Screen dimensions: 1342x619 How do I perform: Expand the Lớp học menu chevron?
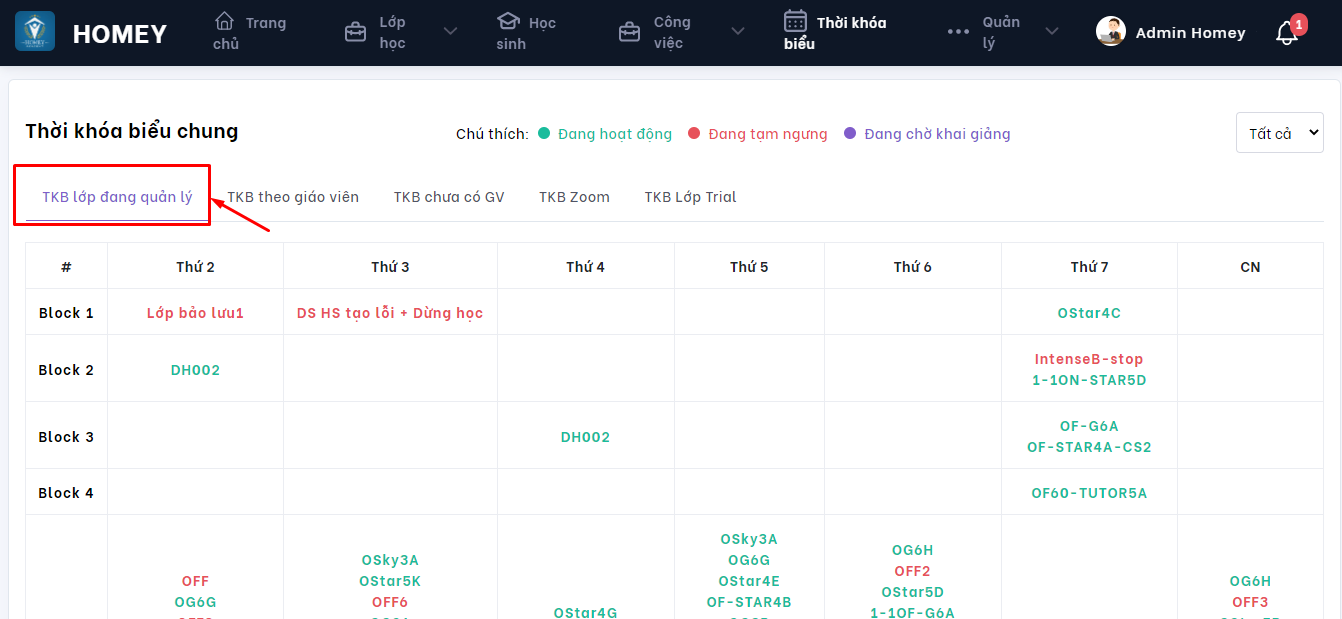tap(450, 32)
